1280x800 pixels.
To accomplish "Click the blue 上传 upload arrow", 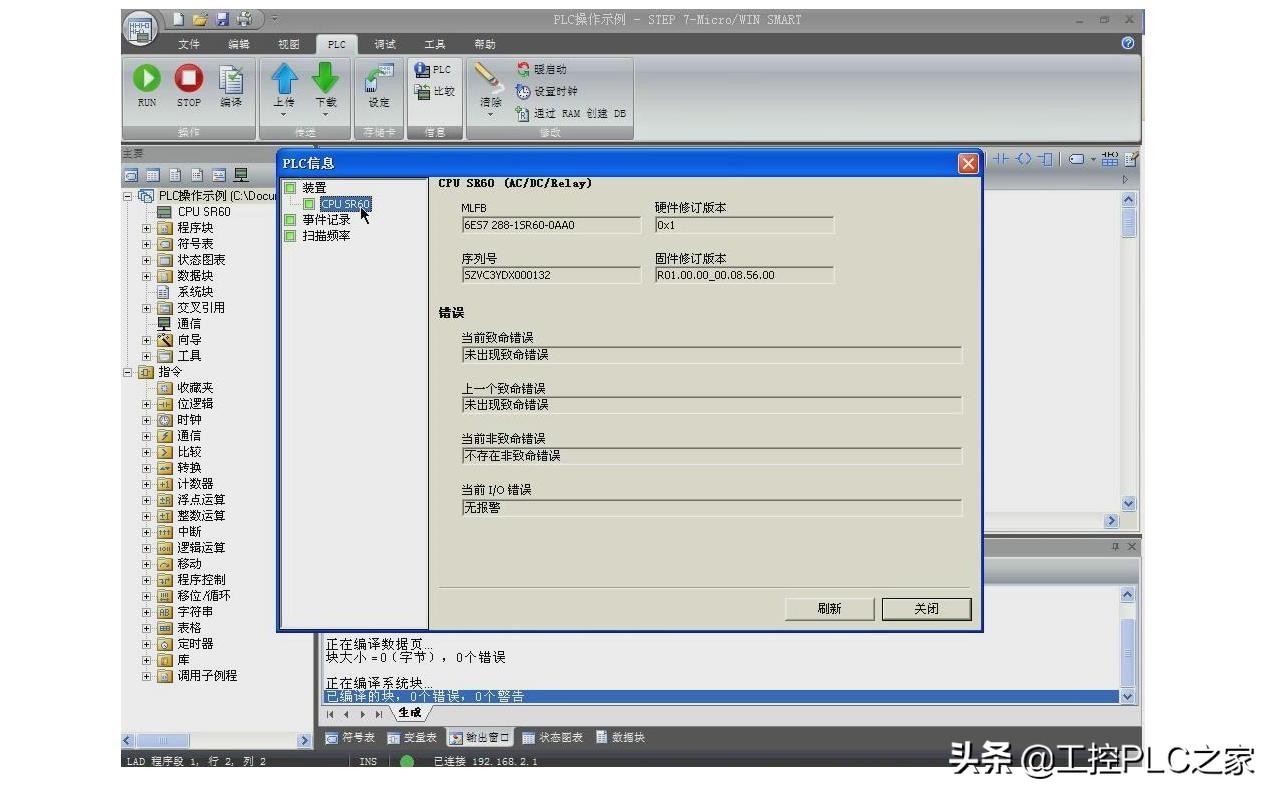I will point(284,79).
